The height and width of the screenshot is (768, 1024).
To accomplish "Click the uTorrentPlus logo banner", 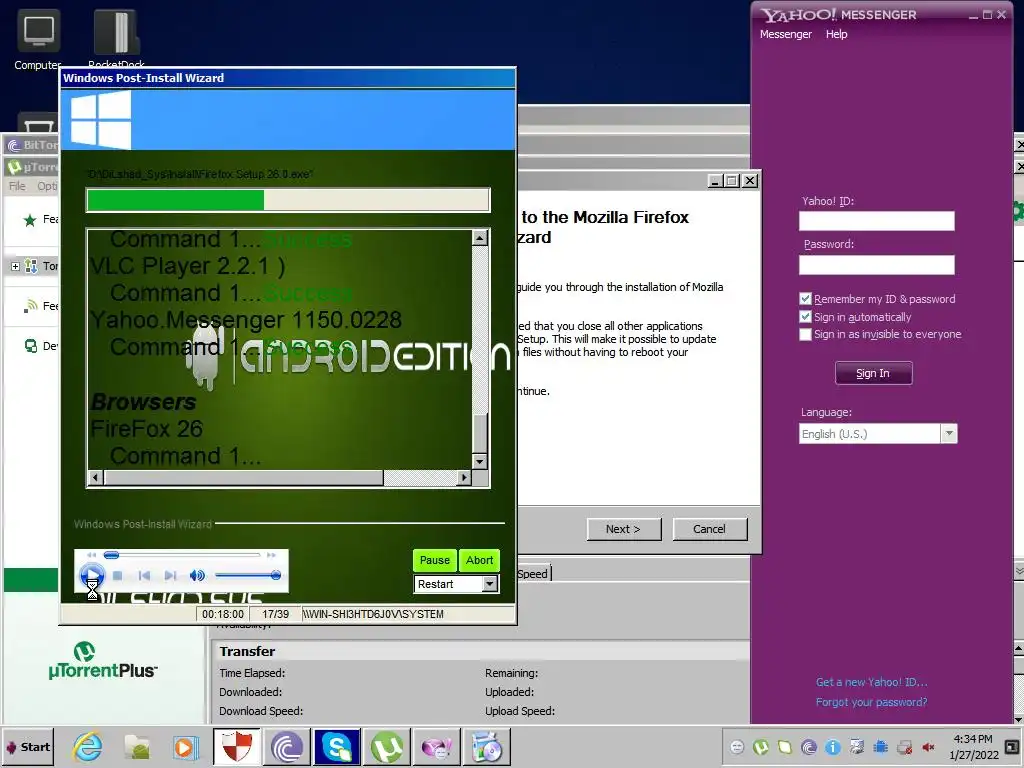I will pos(103,660).
